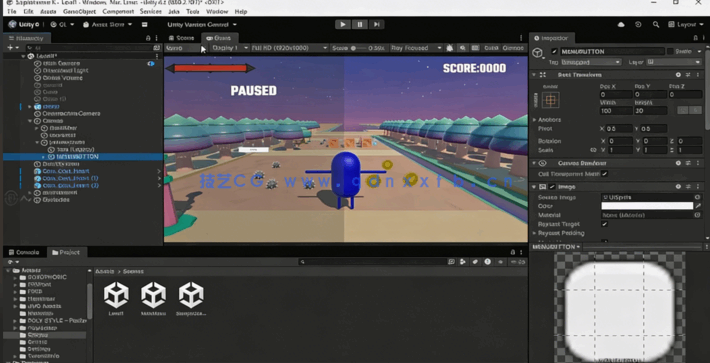This screenshot has height=363, width=710.
Task: Open the Layer dropdown in Inspector
Action: [673, 62]
